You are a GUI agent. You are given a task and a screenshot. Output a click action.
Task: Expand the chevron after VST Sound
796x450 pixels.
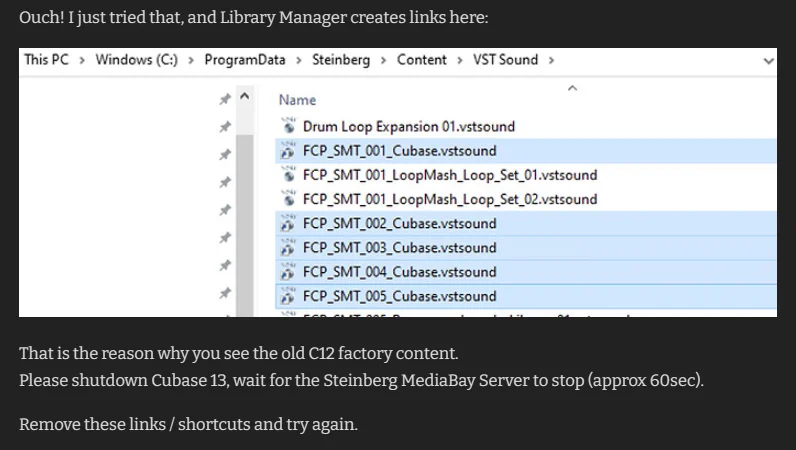click(x=551, y=60)
